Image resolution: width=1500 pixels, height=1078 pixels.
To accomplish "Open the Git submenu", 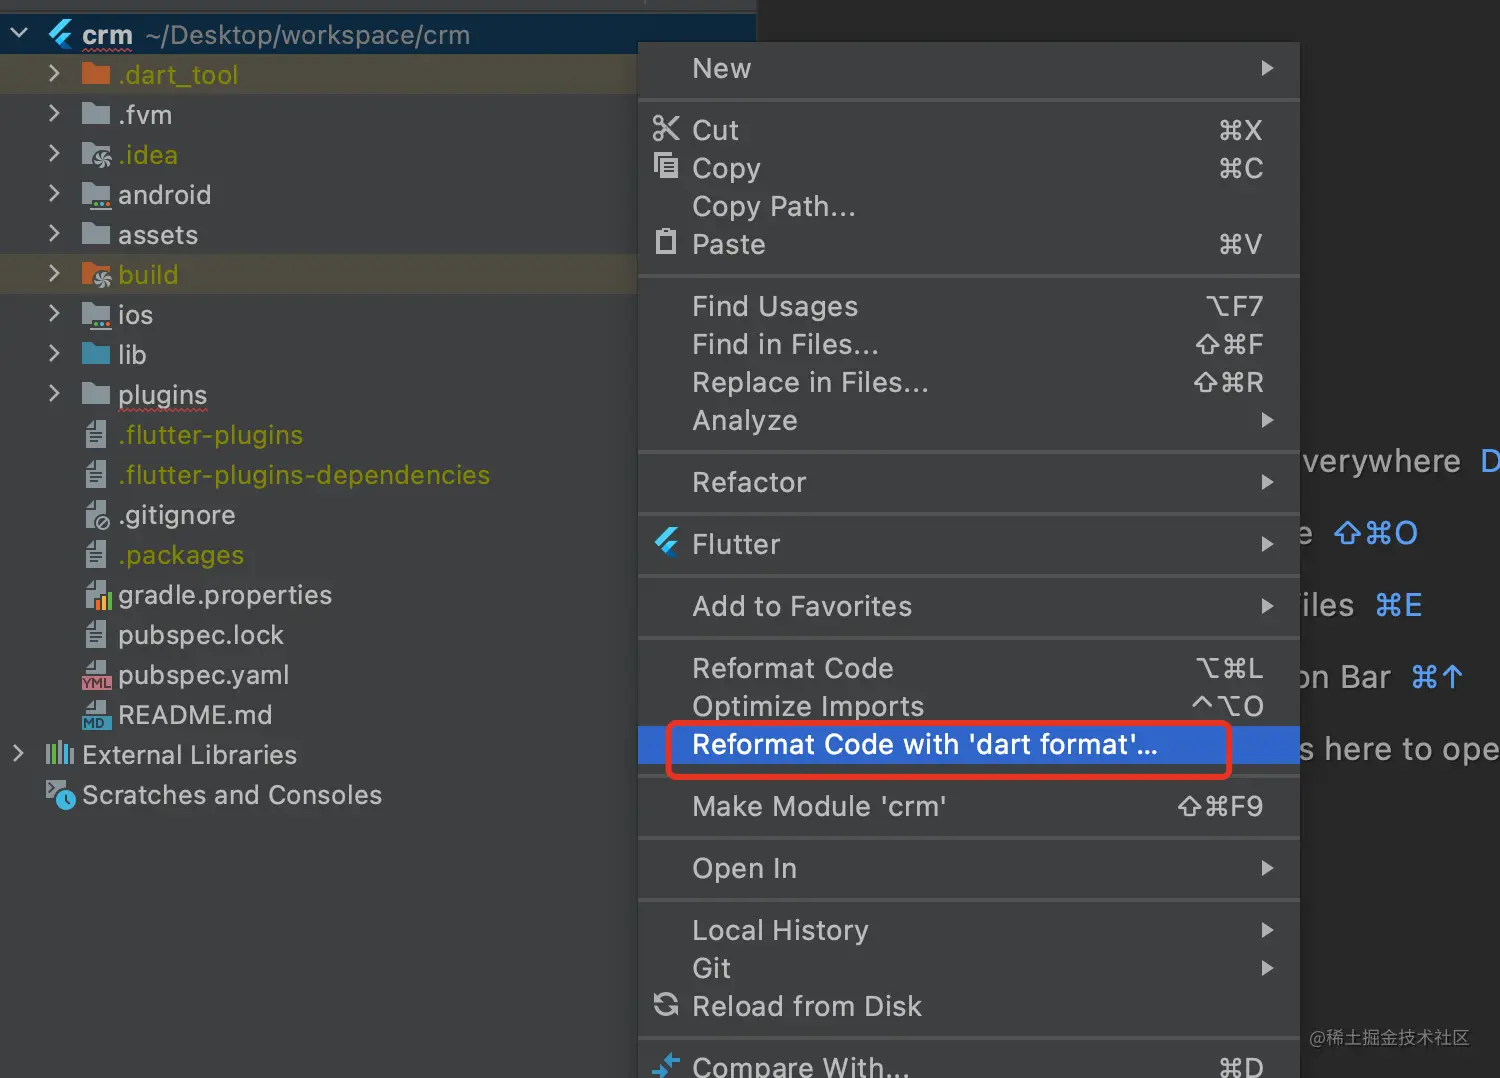I will [968, 968].
